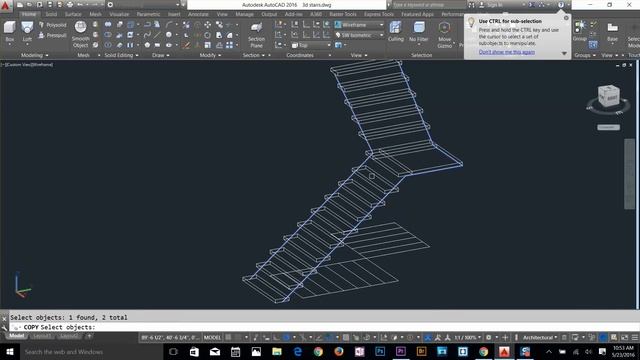This screenshot has width=640, height=360.
Task: Switch to the Model layout tab
Action: [17, 336]
